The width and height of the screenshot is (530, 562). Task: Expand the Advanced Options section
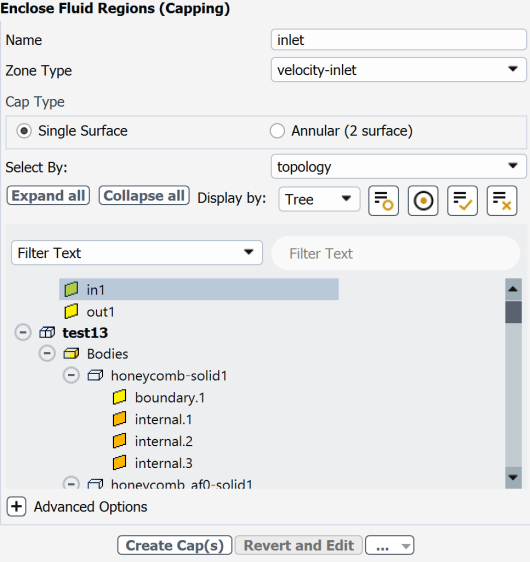tap(16, 506)
